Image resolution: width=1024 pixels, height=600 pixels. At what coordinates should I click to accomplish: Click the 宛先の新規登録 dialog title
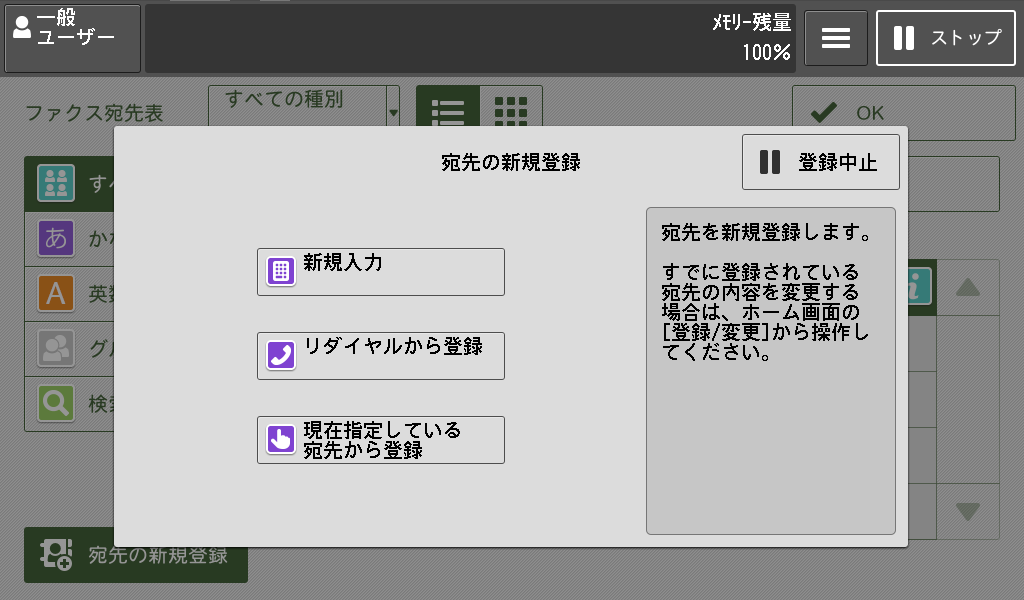511,162
